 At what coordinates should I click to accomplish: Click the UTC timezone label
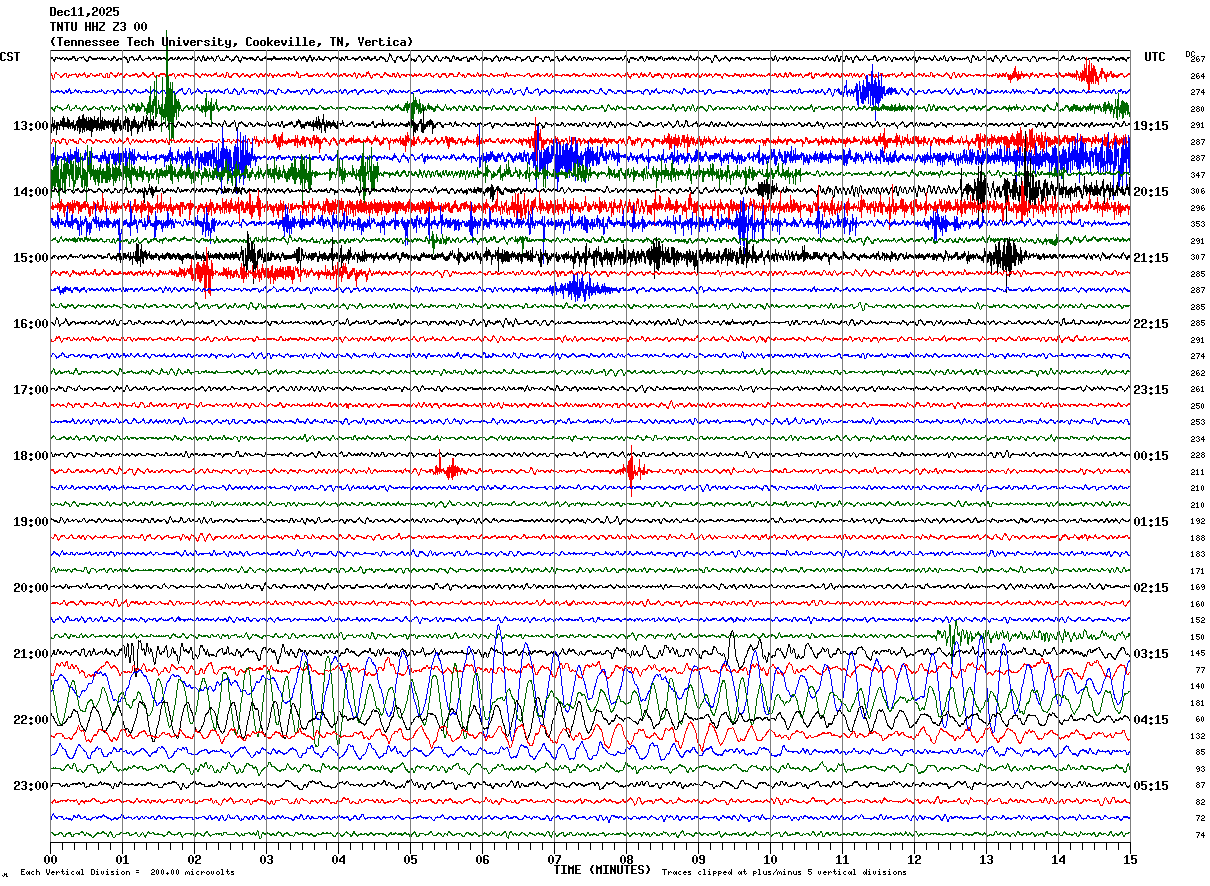coord(1154,57)
